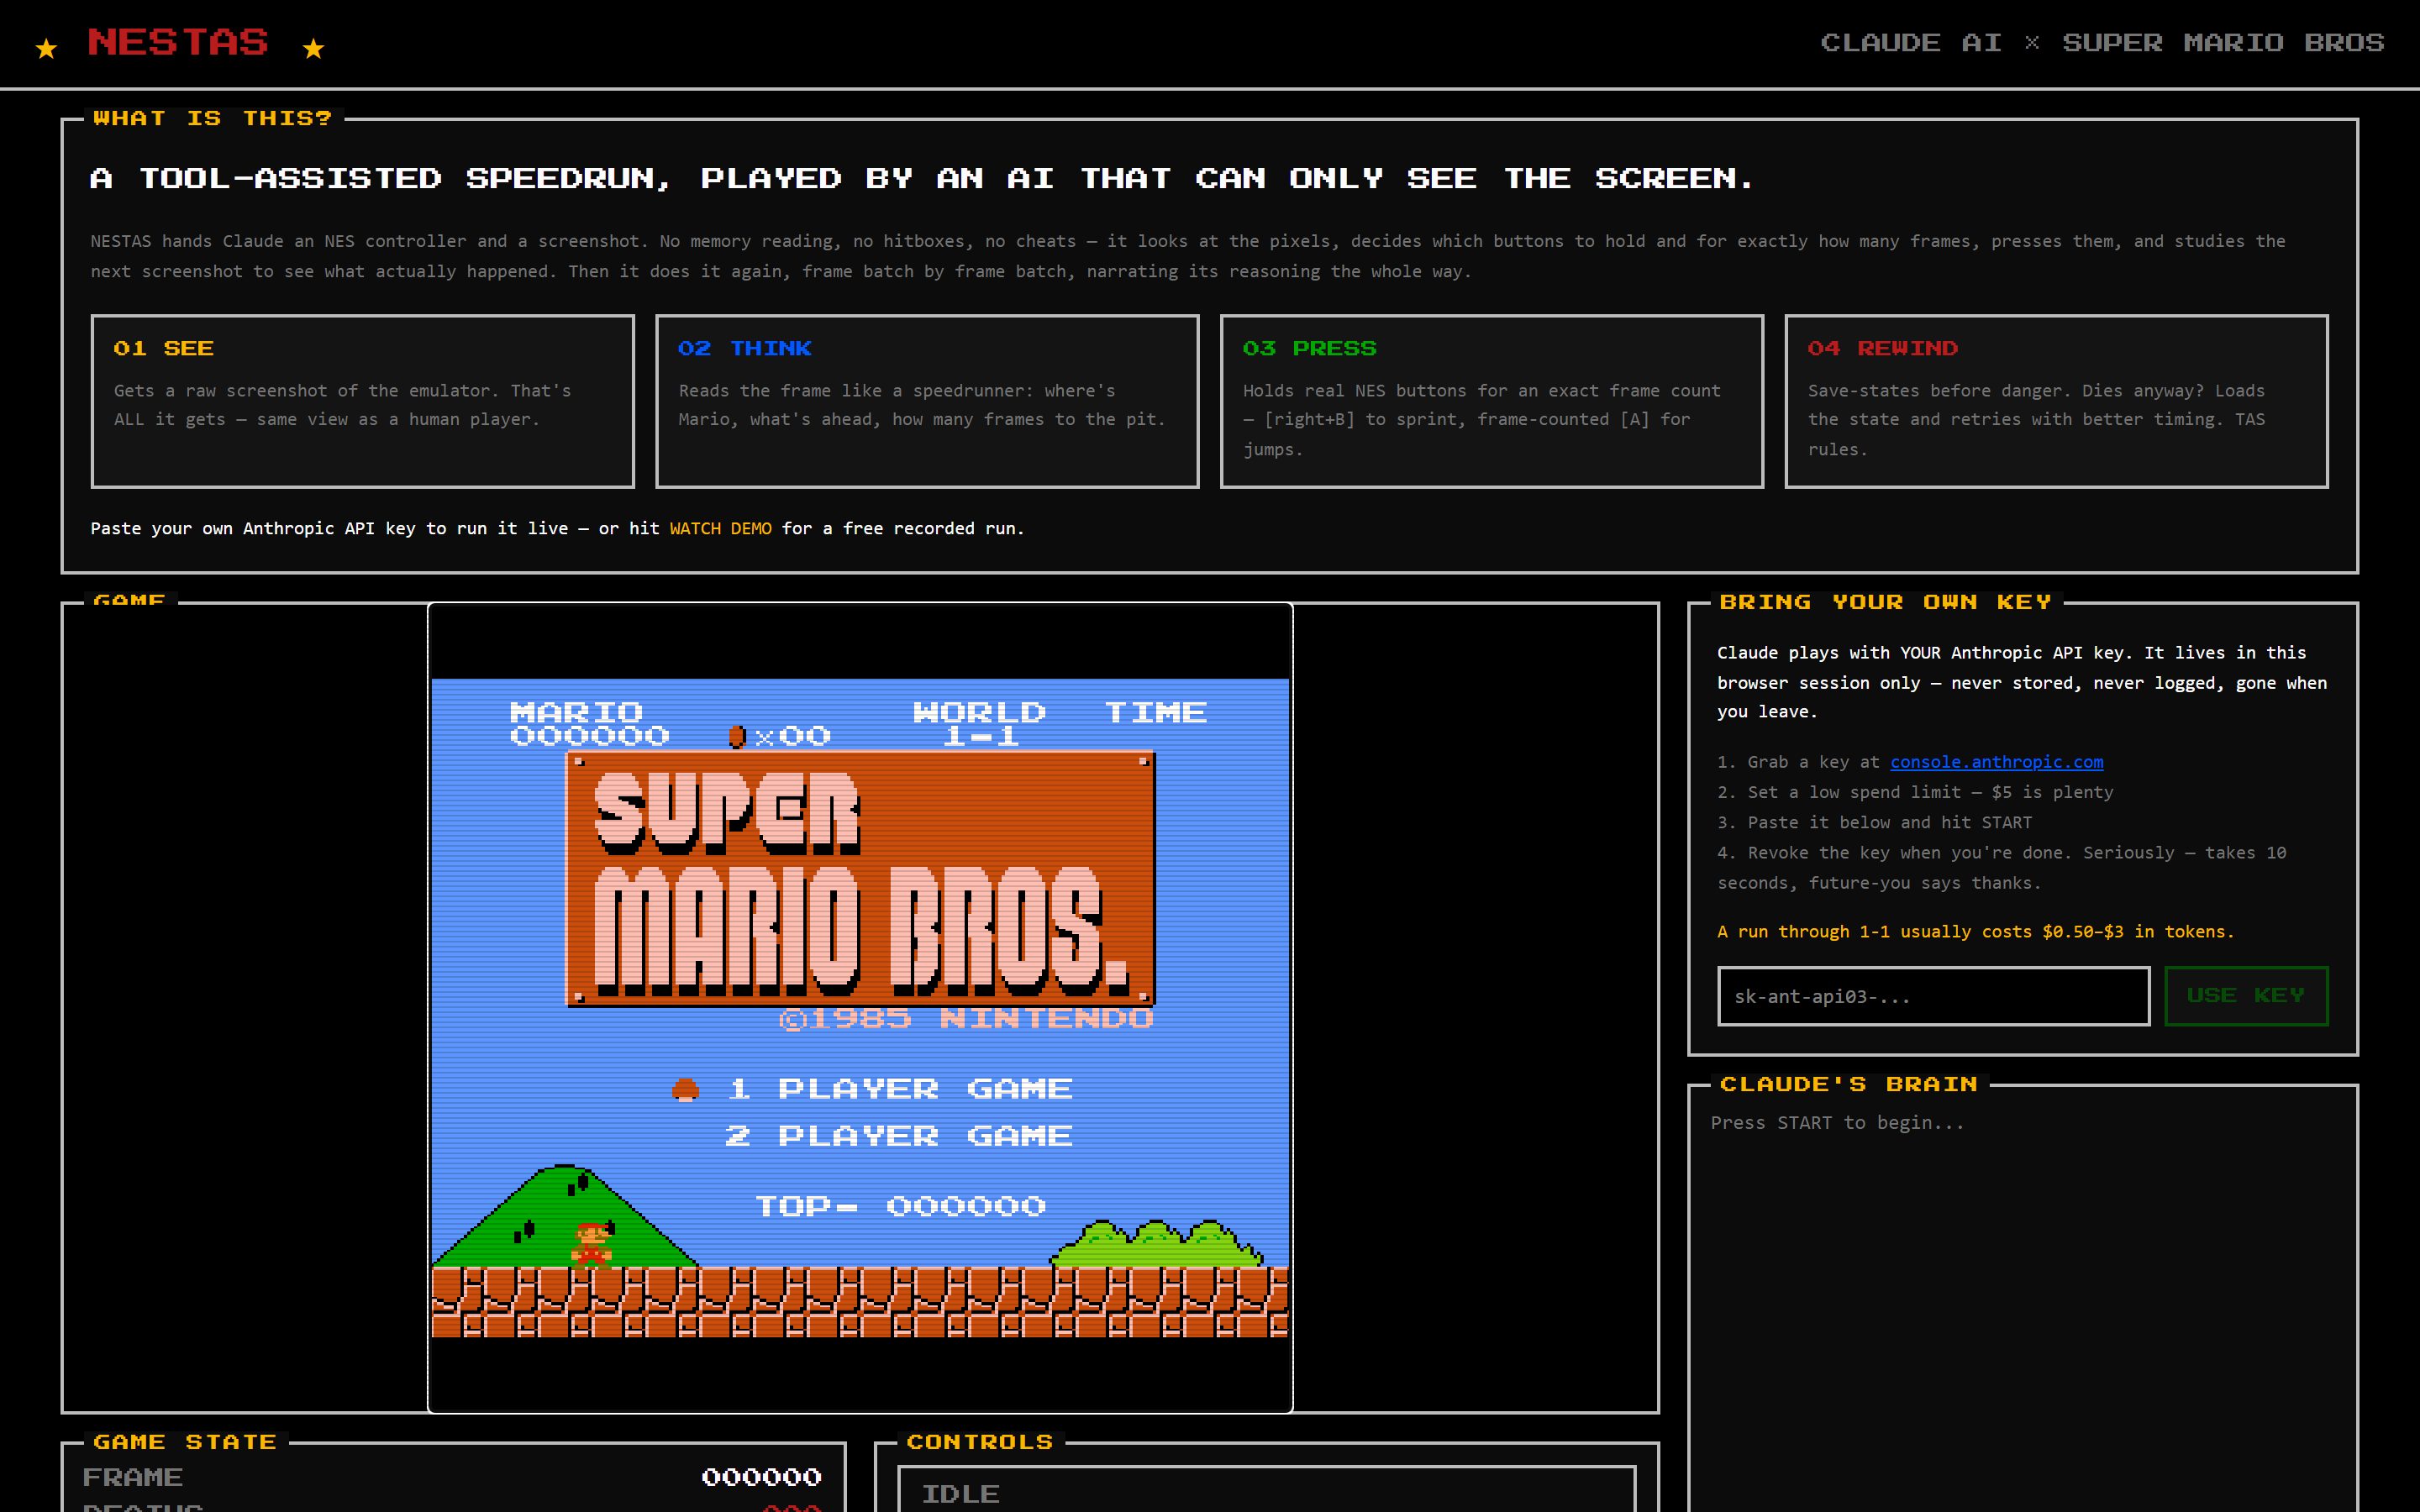Click the USE KEY button
The width and height of the screenshot is (2420, 1512).
click(x=2246, y=996)
